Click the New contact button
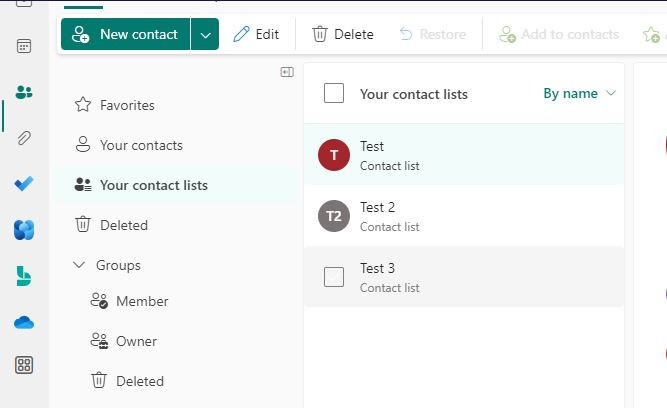667x408 pixels. click(x=125, y=34)
